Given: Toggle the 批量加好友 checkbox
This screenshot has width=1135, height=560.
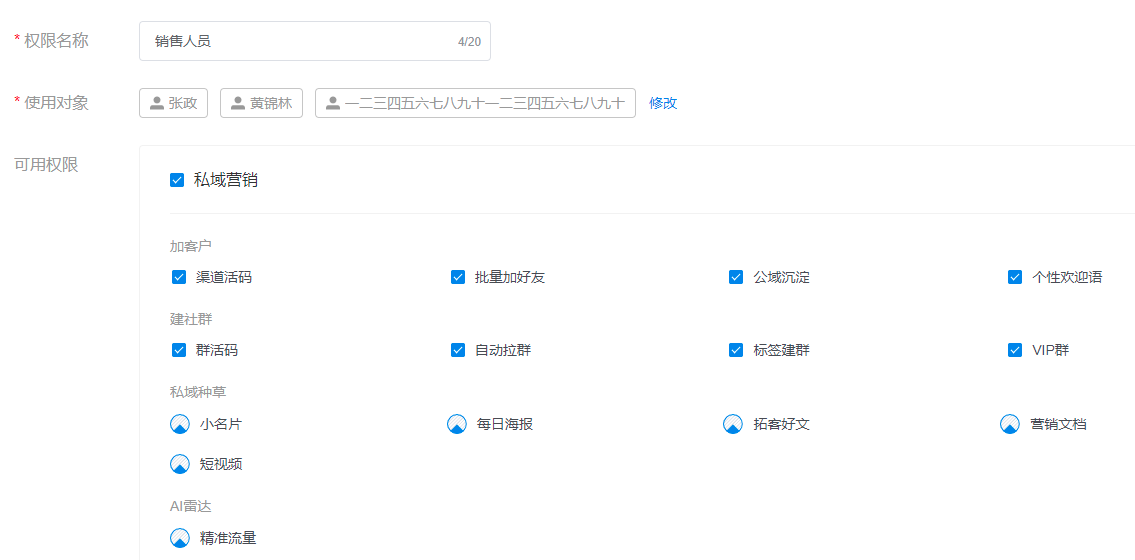Looking at the screenshot, I should [x=458, y=277].
